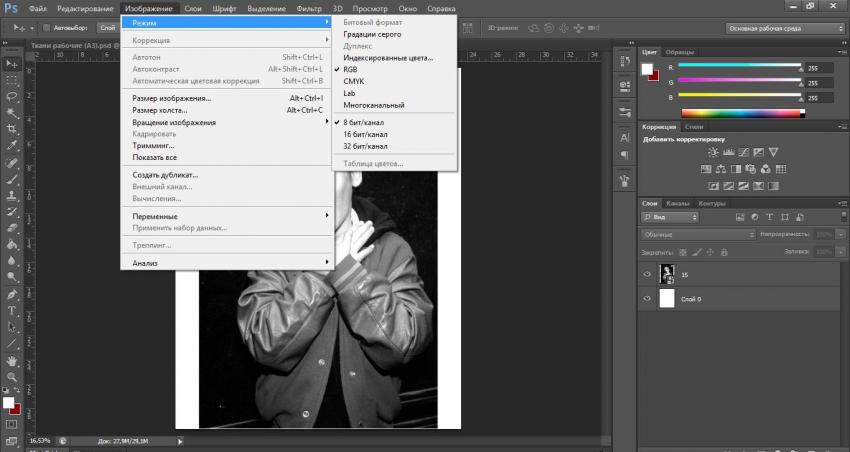Enable the Автовыбор checkbox

click(46, 28)
